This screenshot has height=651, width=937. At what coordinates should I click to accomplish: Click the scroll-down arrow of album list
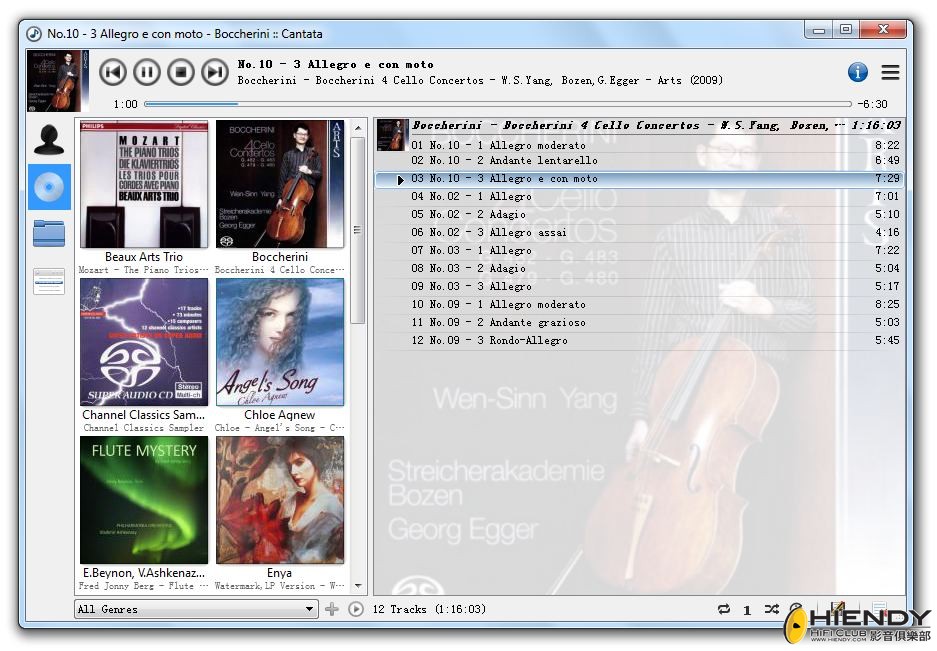358,586
